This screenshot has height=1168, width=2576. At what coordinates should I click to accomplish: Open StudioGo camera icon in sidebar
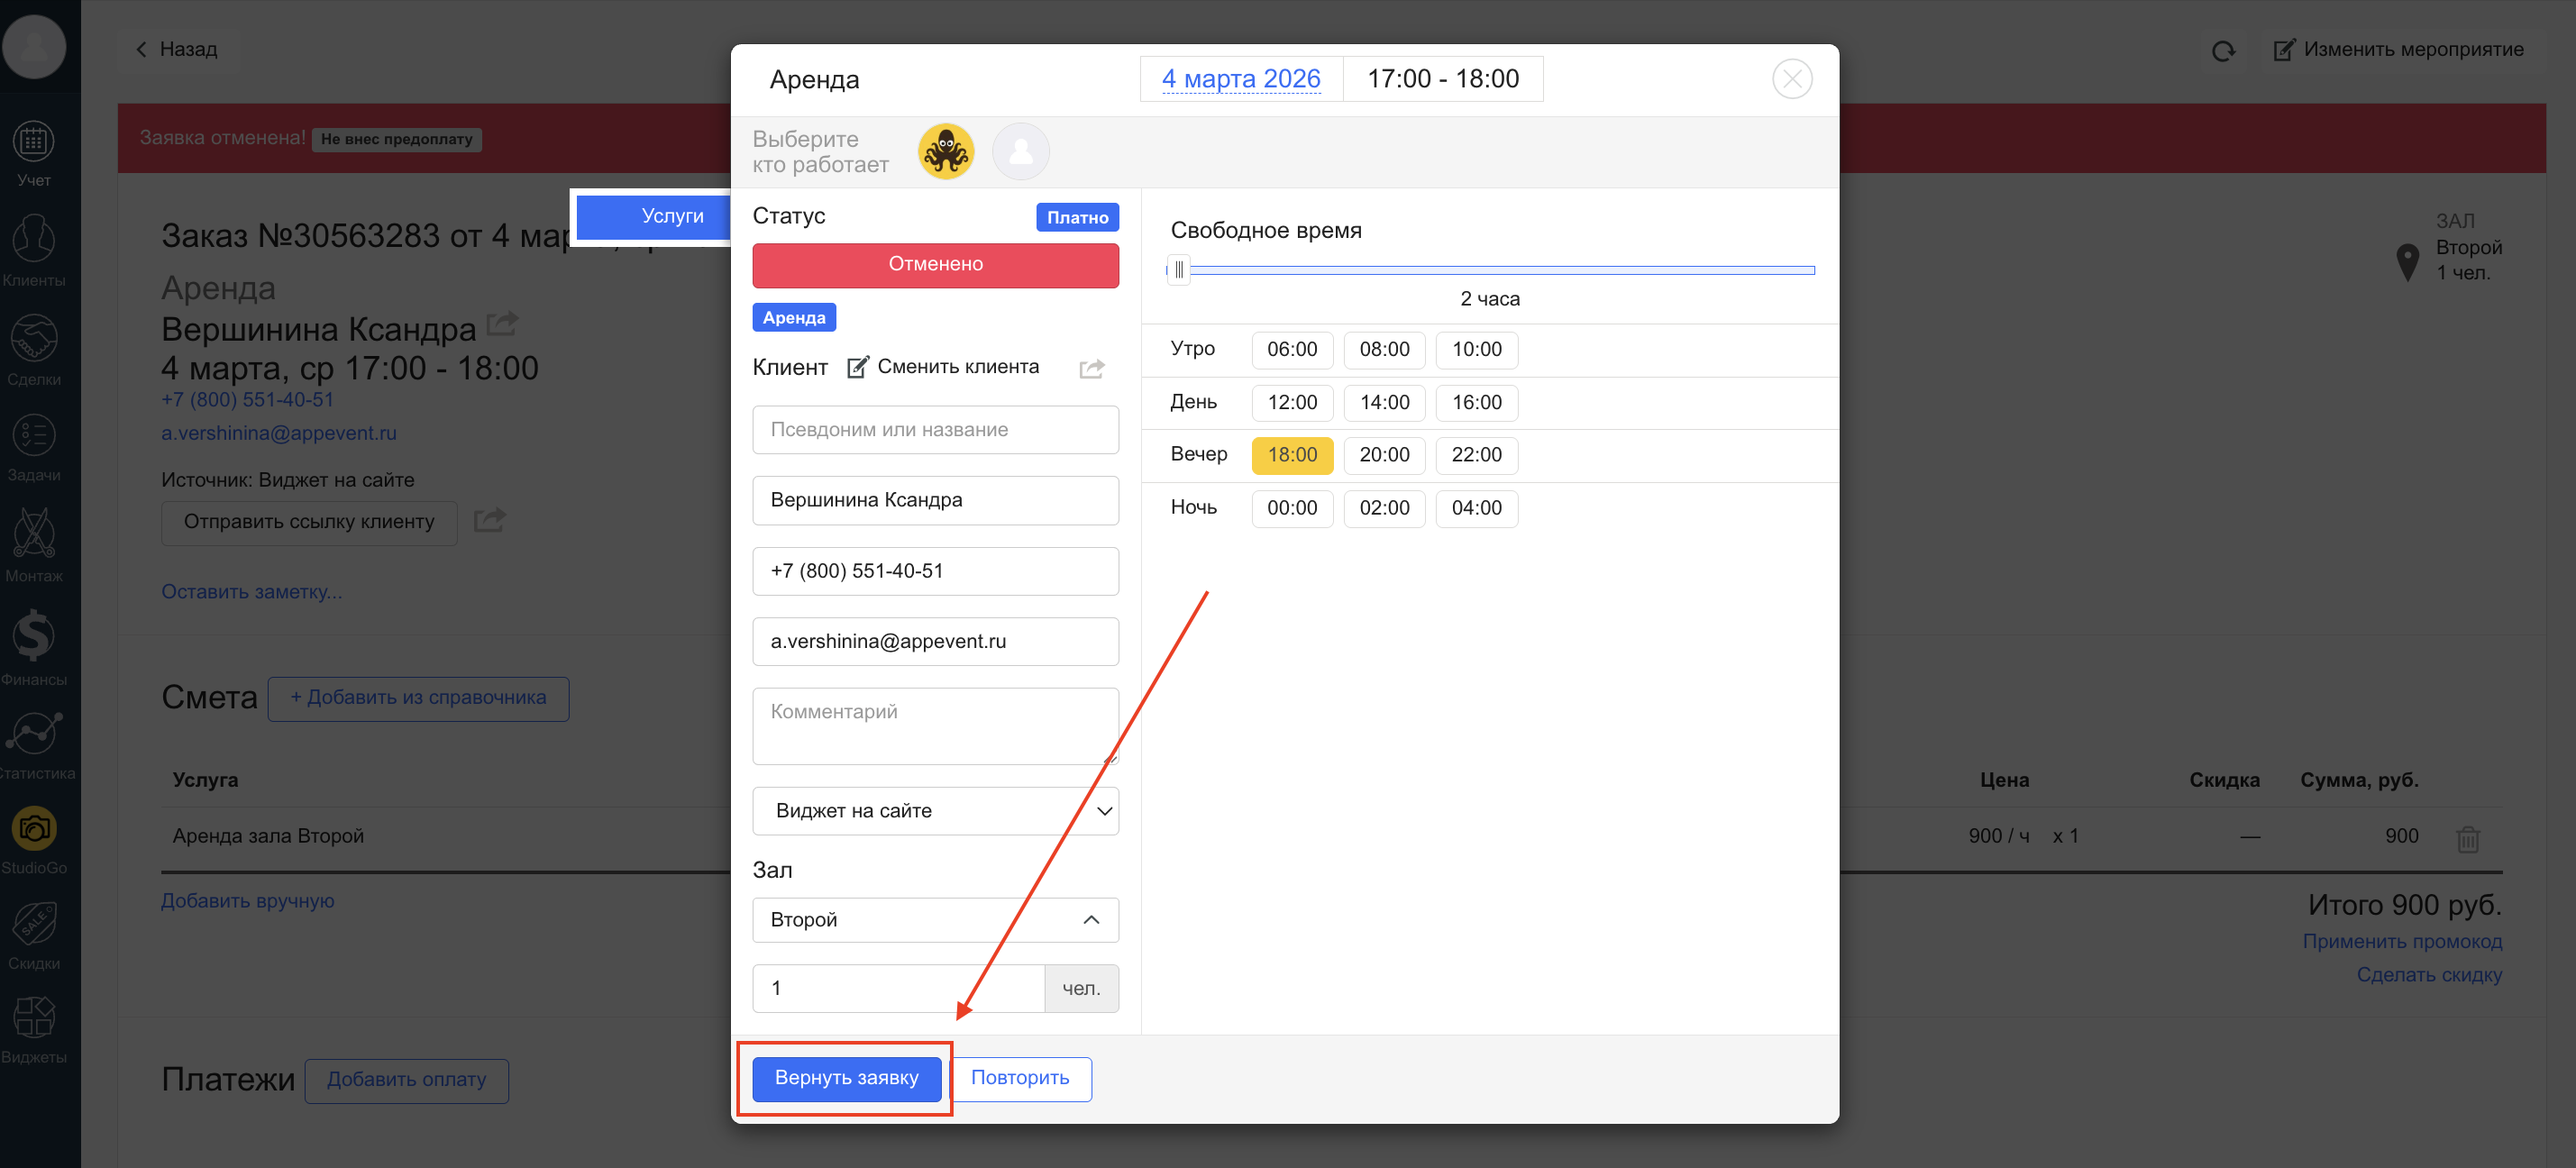point(33,829)
